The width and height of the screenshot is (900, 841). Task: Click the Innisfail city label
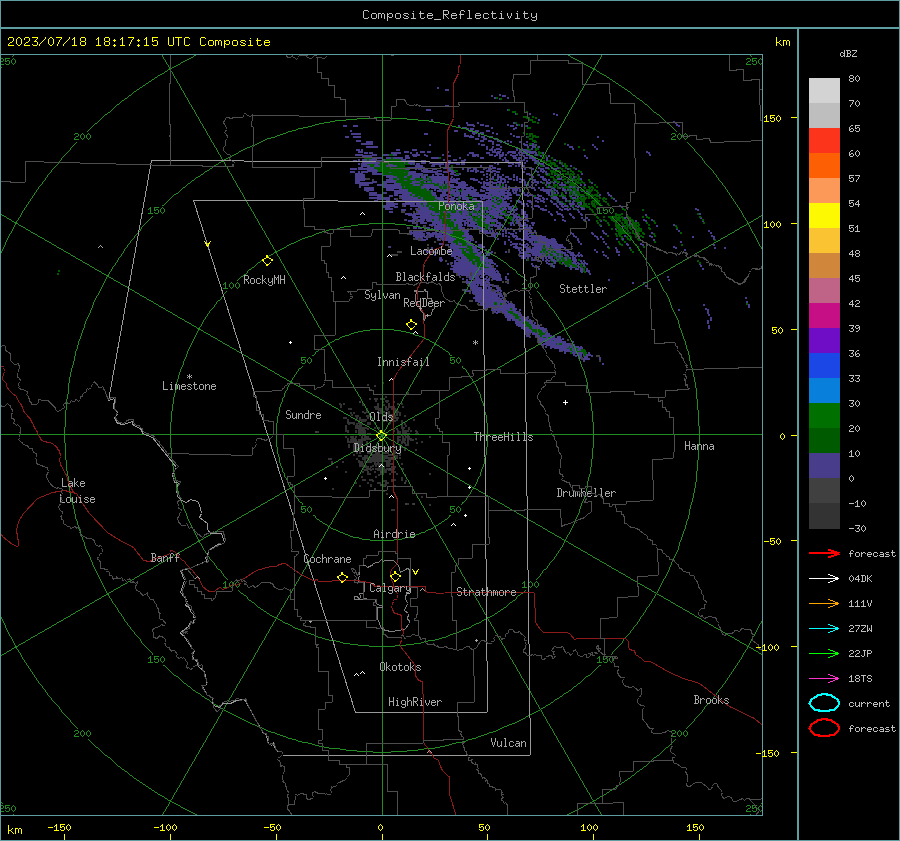pos(403,362)
